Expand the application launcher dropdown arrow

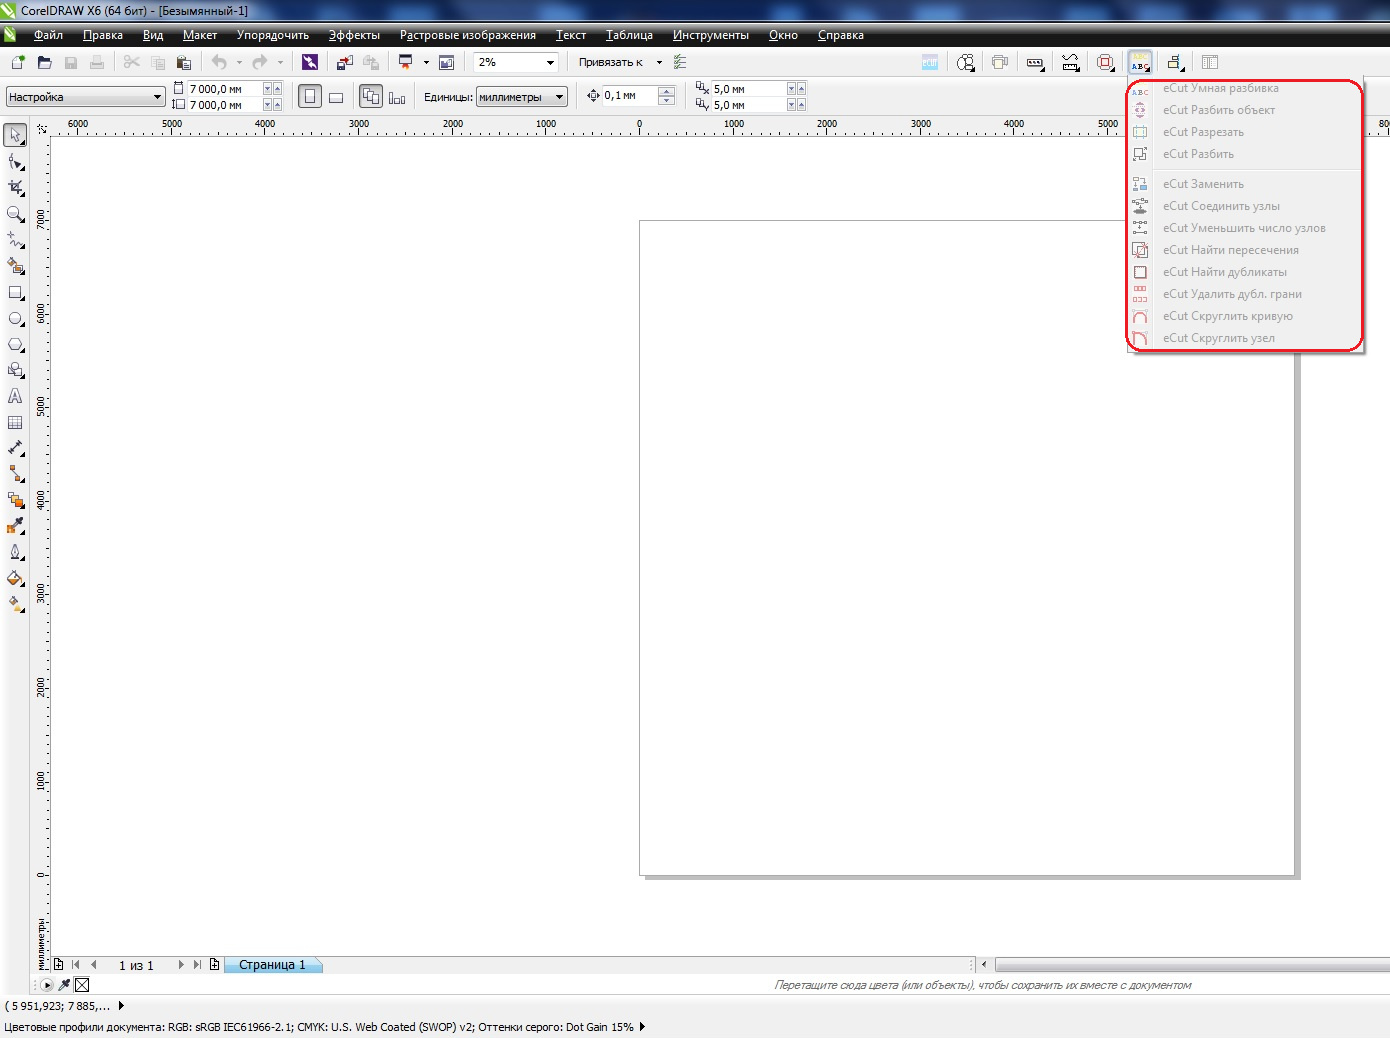click(x=426, y=62)
